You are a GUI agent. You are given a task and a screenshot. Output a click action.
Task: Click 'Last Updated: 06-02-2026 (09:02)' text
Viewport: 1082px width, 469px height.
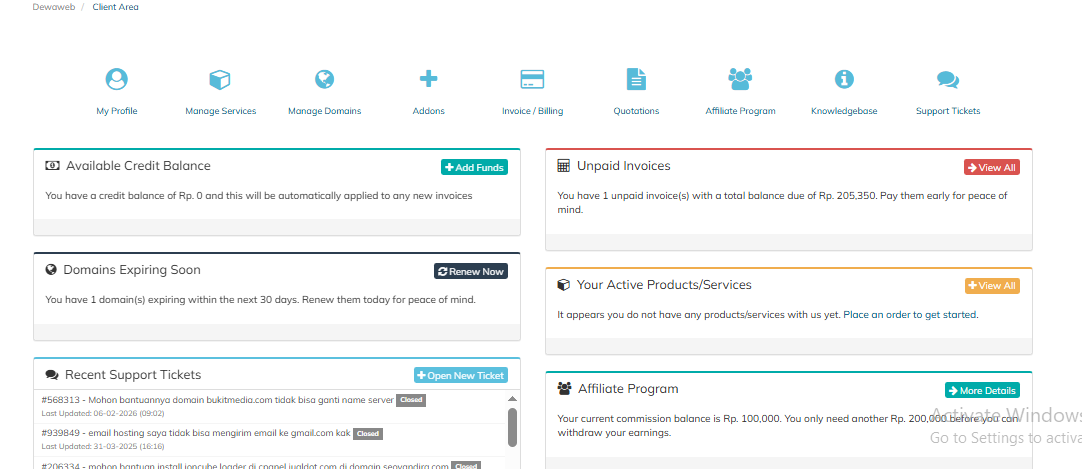(x=103, y=413)
